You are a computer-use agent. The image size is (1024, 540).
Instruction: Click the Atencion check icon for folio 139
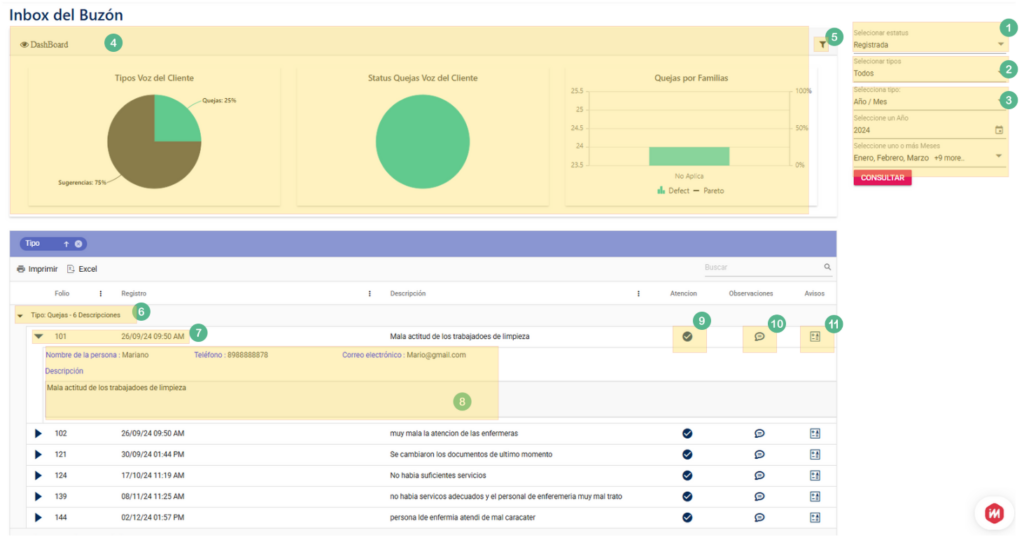687,497
